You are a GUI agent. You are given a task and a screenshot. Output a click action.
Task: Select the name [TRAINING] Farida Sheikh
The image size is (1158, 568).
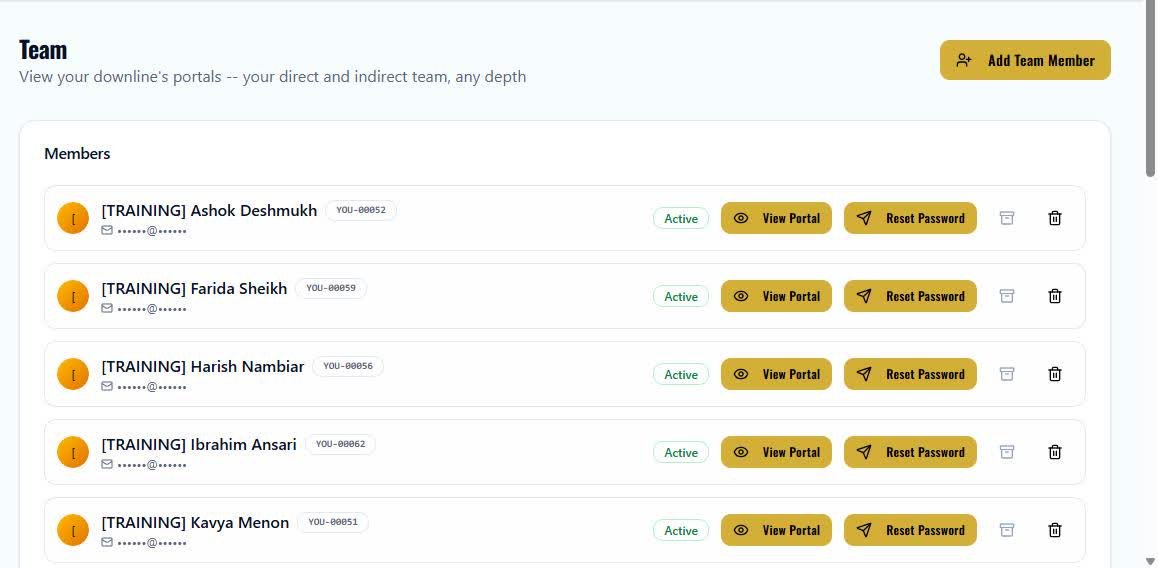[x=194, y=289]
